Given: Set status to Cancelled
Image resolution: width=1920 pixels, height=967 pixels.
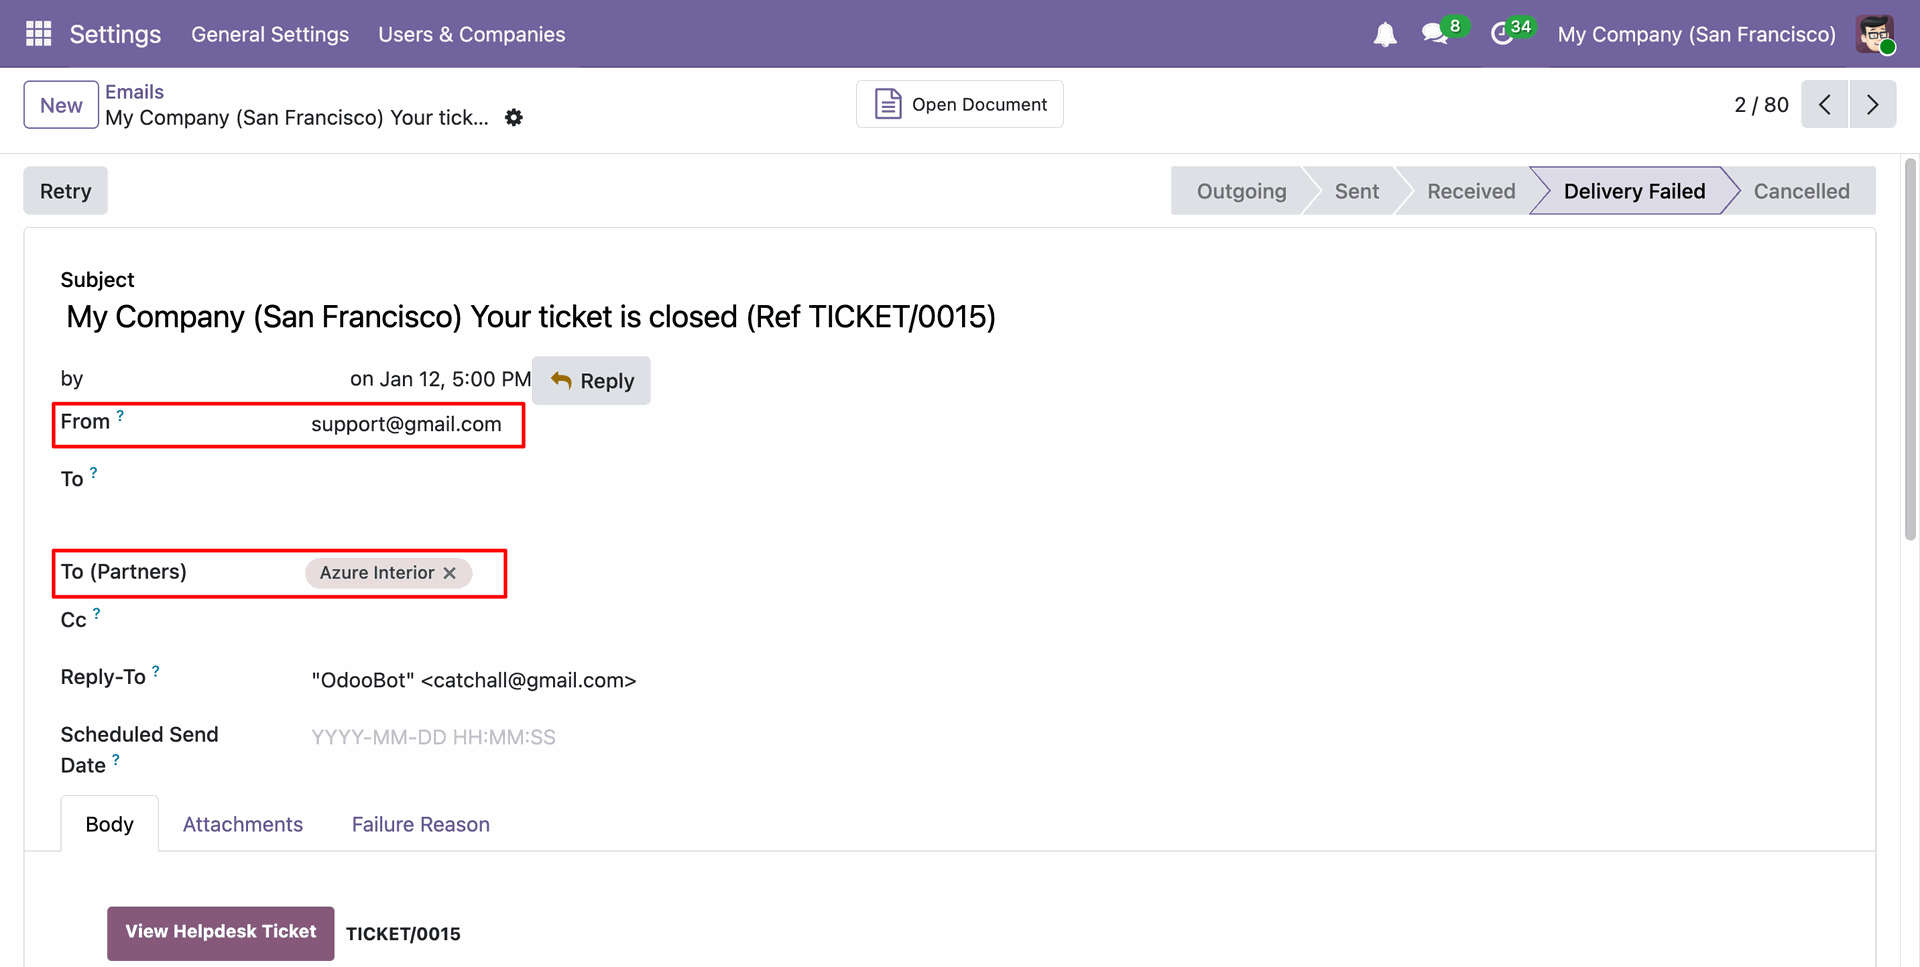Looking at the screenshot, I should 1800,191.
